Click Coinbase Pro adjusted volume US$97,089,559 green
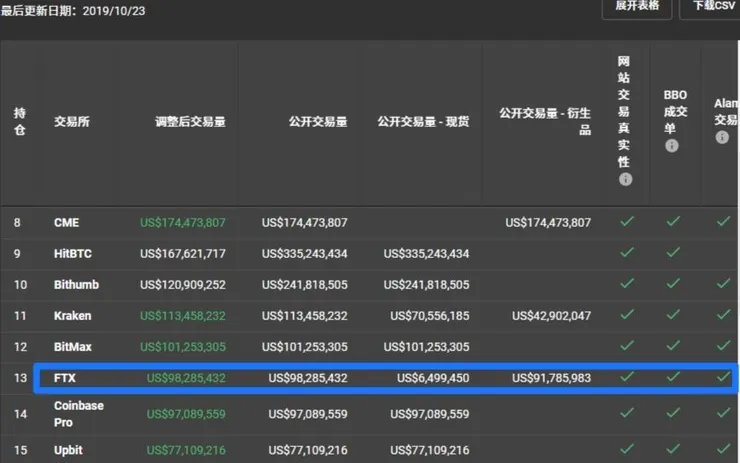The height and width of the screenshot is (463, 740). (x=186, y=414)
